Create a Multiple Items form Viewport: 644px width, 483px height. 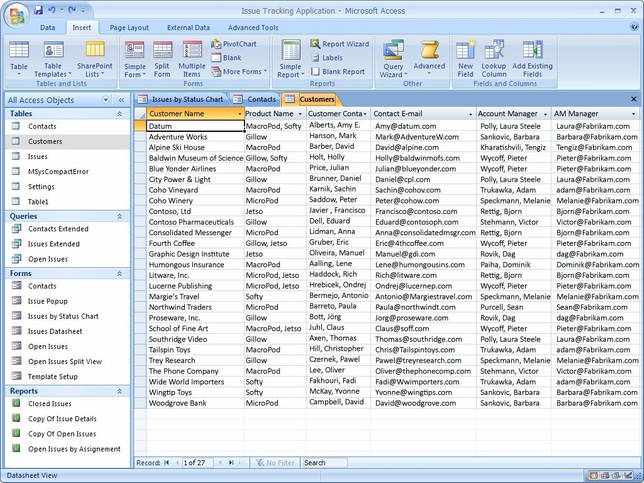tap(192, 59)
